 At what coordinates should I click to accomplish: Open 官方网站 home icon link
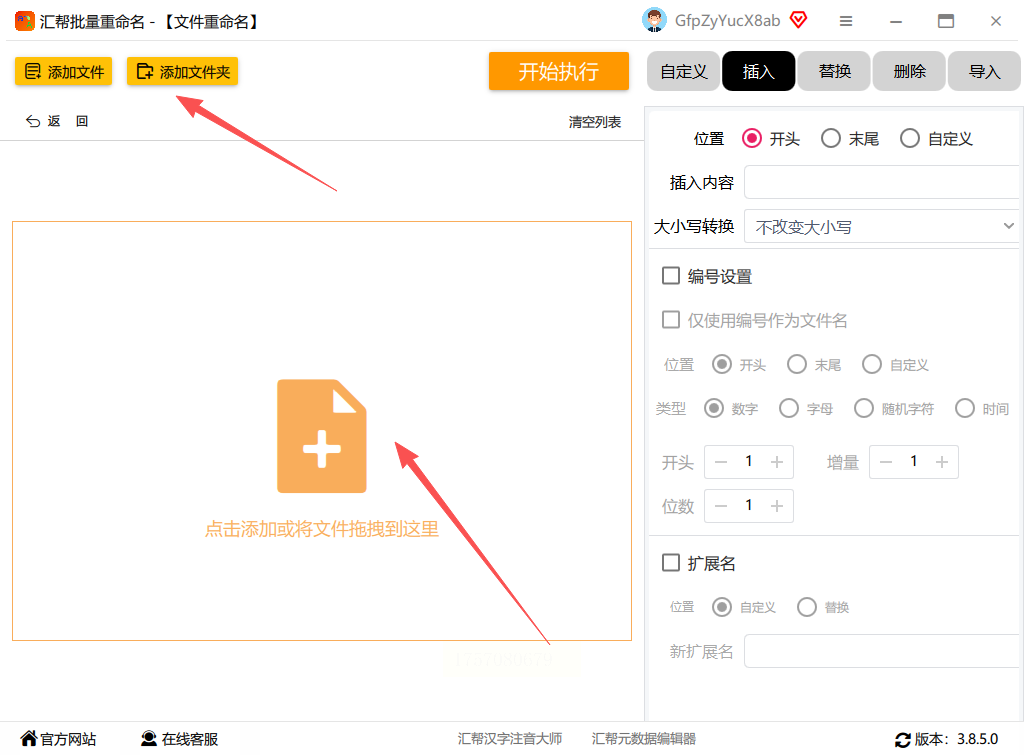[29, 738]
